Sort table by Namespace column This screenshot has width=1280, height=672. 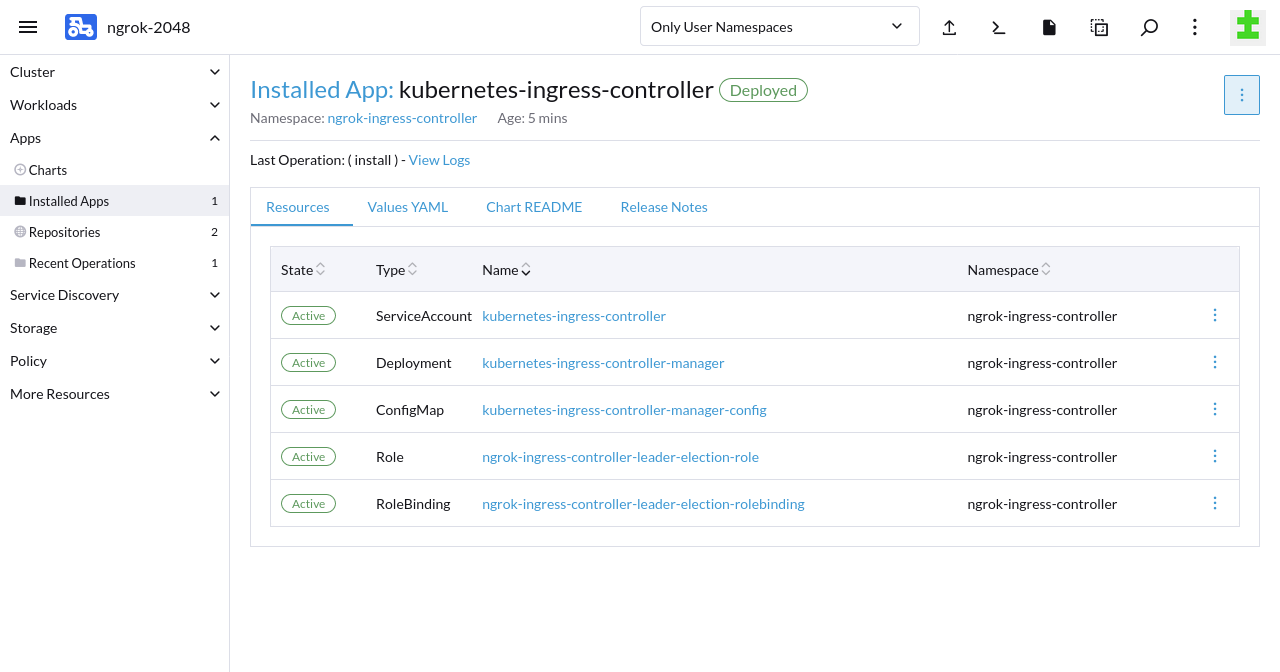(x=1009, y=270)
